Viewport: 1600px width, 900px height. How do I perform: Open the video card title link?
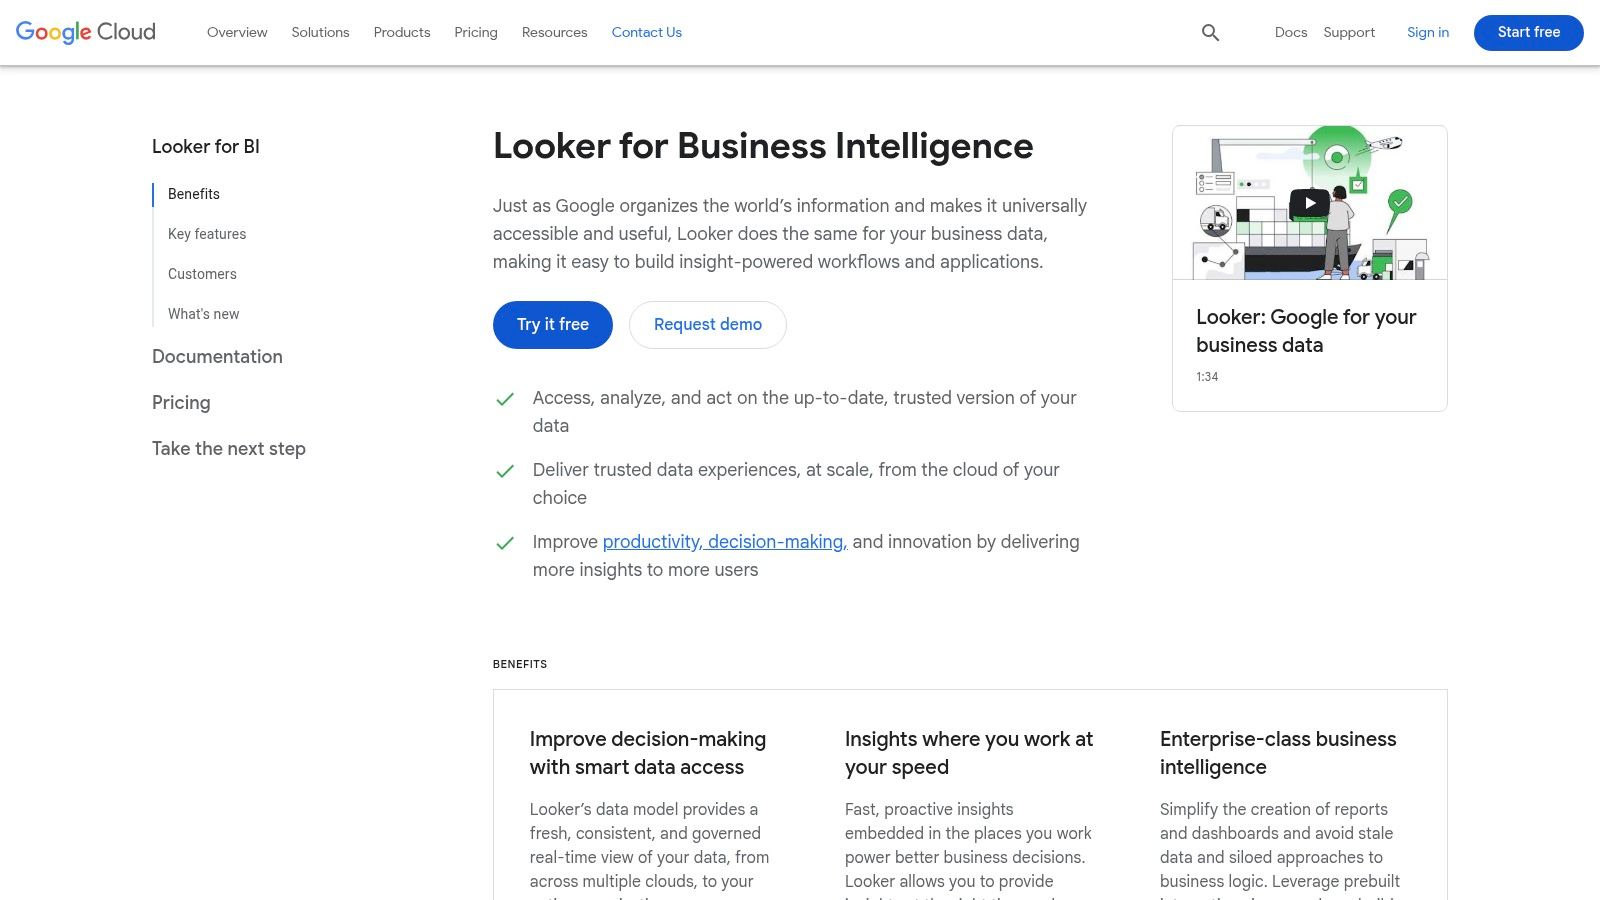pyautogui.click(x=1306, y=331)
